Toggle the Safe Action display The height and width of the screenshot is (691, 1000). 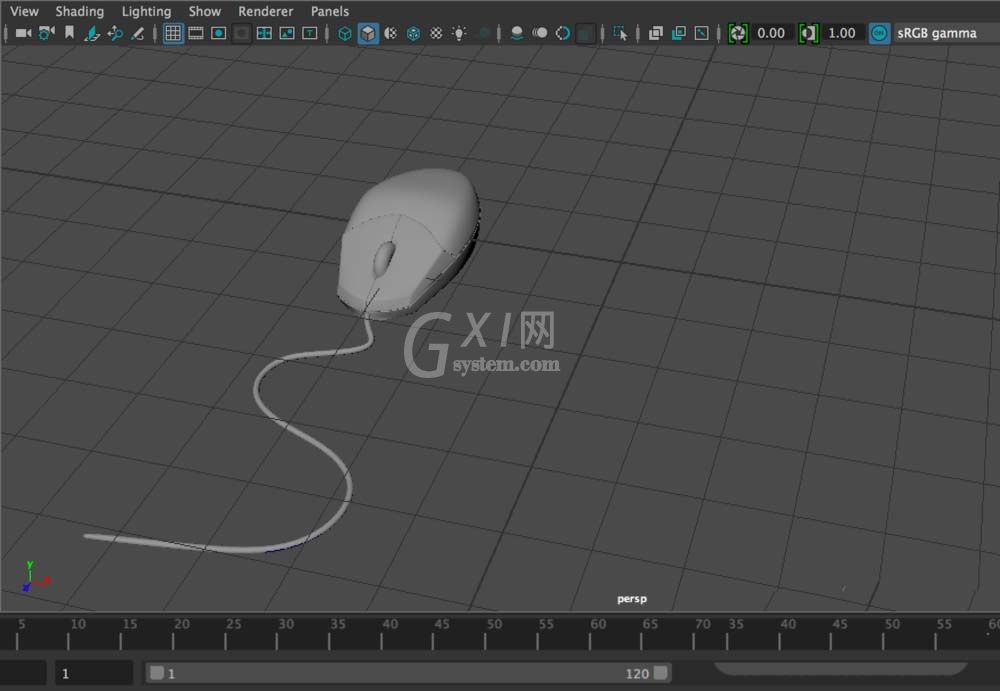pyautogui.click(x=287, y=33)
